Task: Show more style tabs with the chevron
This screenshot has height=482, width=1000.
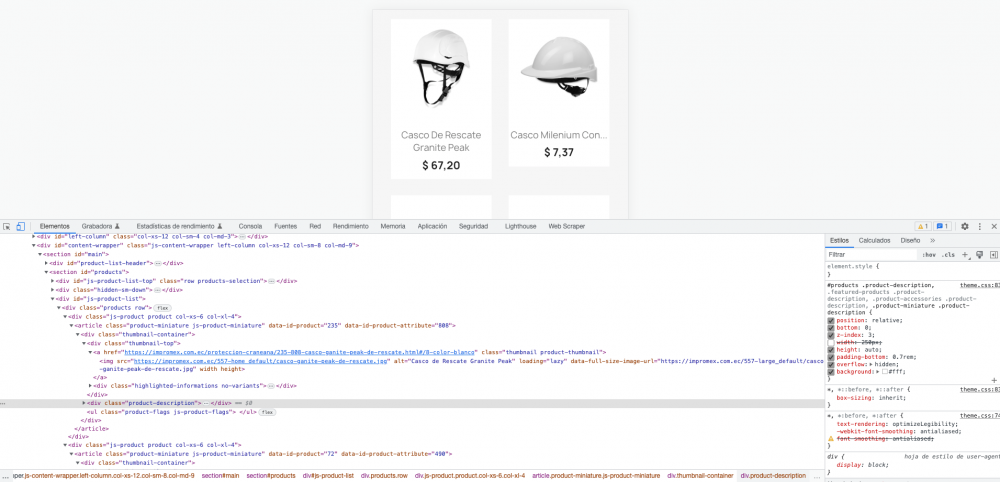Action: click(x=932, y=240)
